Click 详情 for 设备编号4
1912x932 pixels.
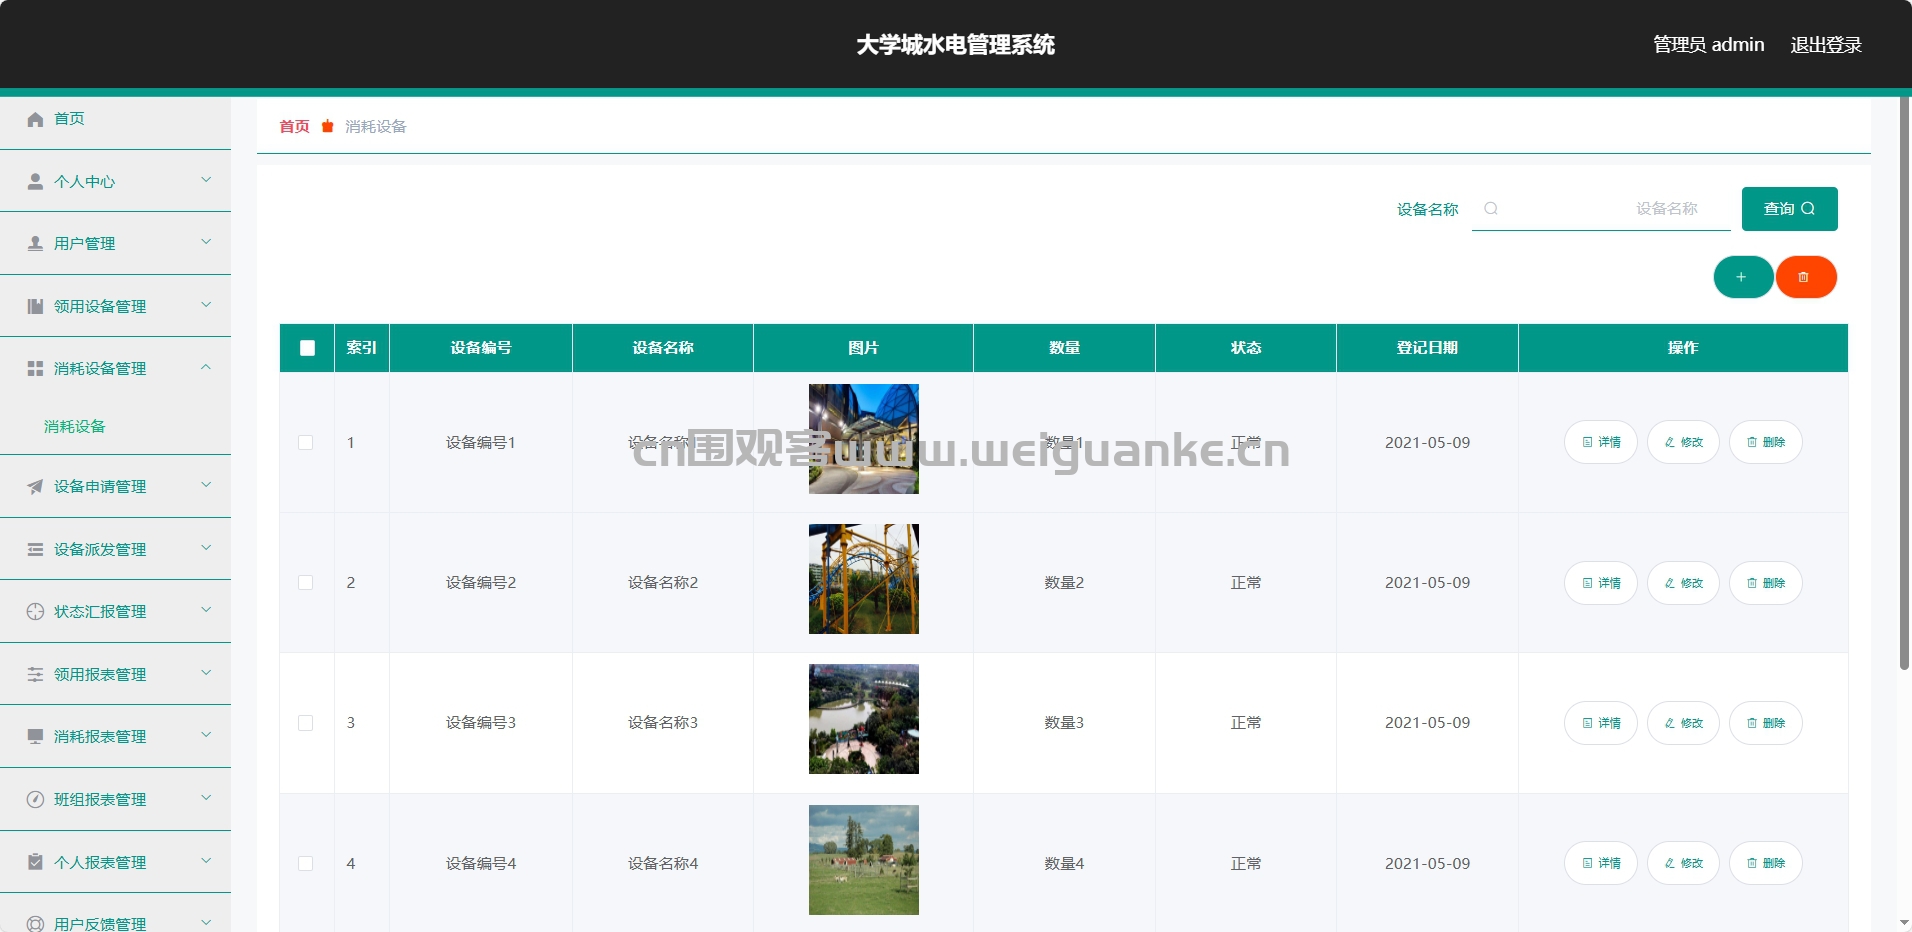(x=1601, y=863)
